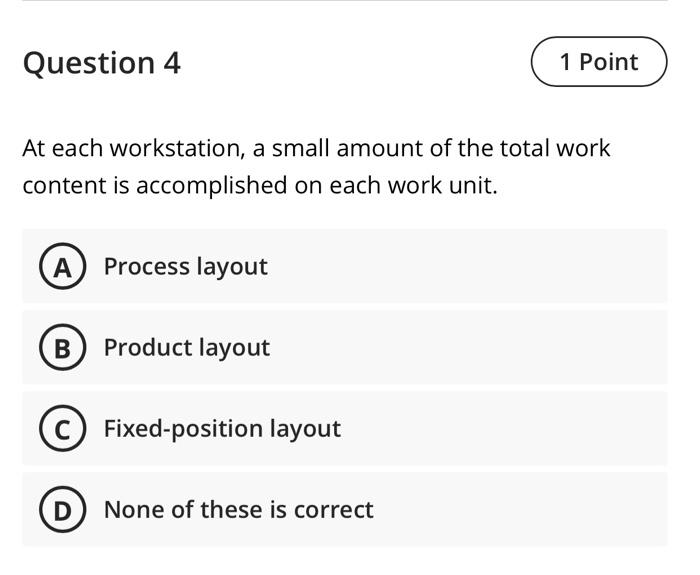Click the question line starting 'At each workstation'
700x575 pixels.
(316, 149)
